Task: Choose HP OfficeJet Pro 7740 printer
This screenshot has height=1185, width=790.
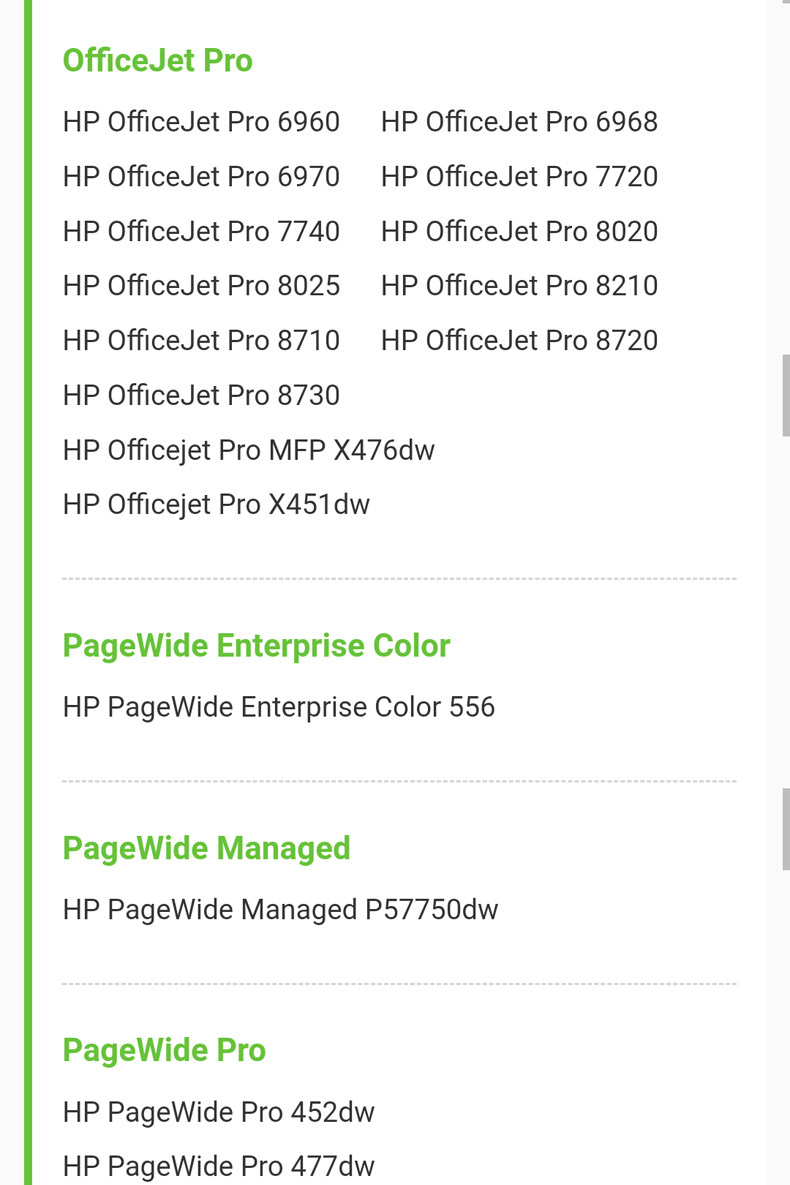Action: 201,232
